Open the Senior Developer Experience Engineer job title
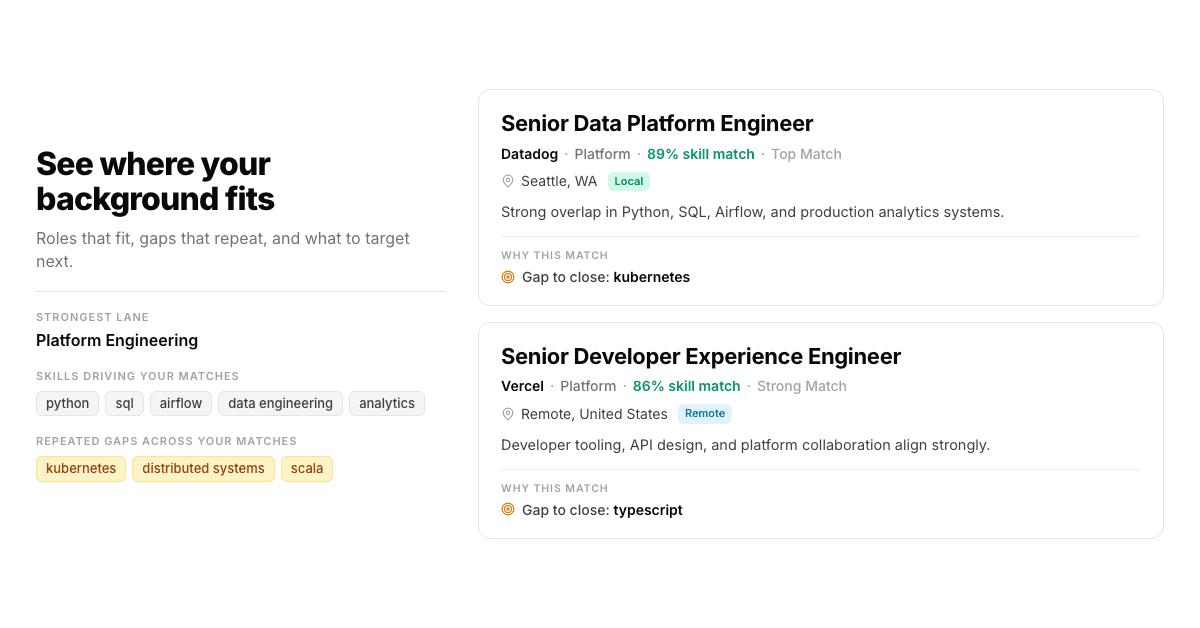1200x628 pixels. point(701,356)
